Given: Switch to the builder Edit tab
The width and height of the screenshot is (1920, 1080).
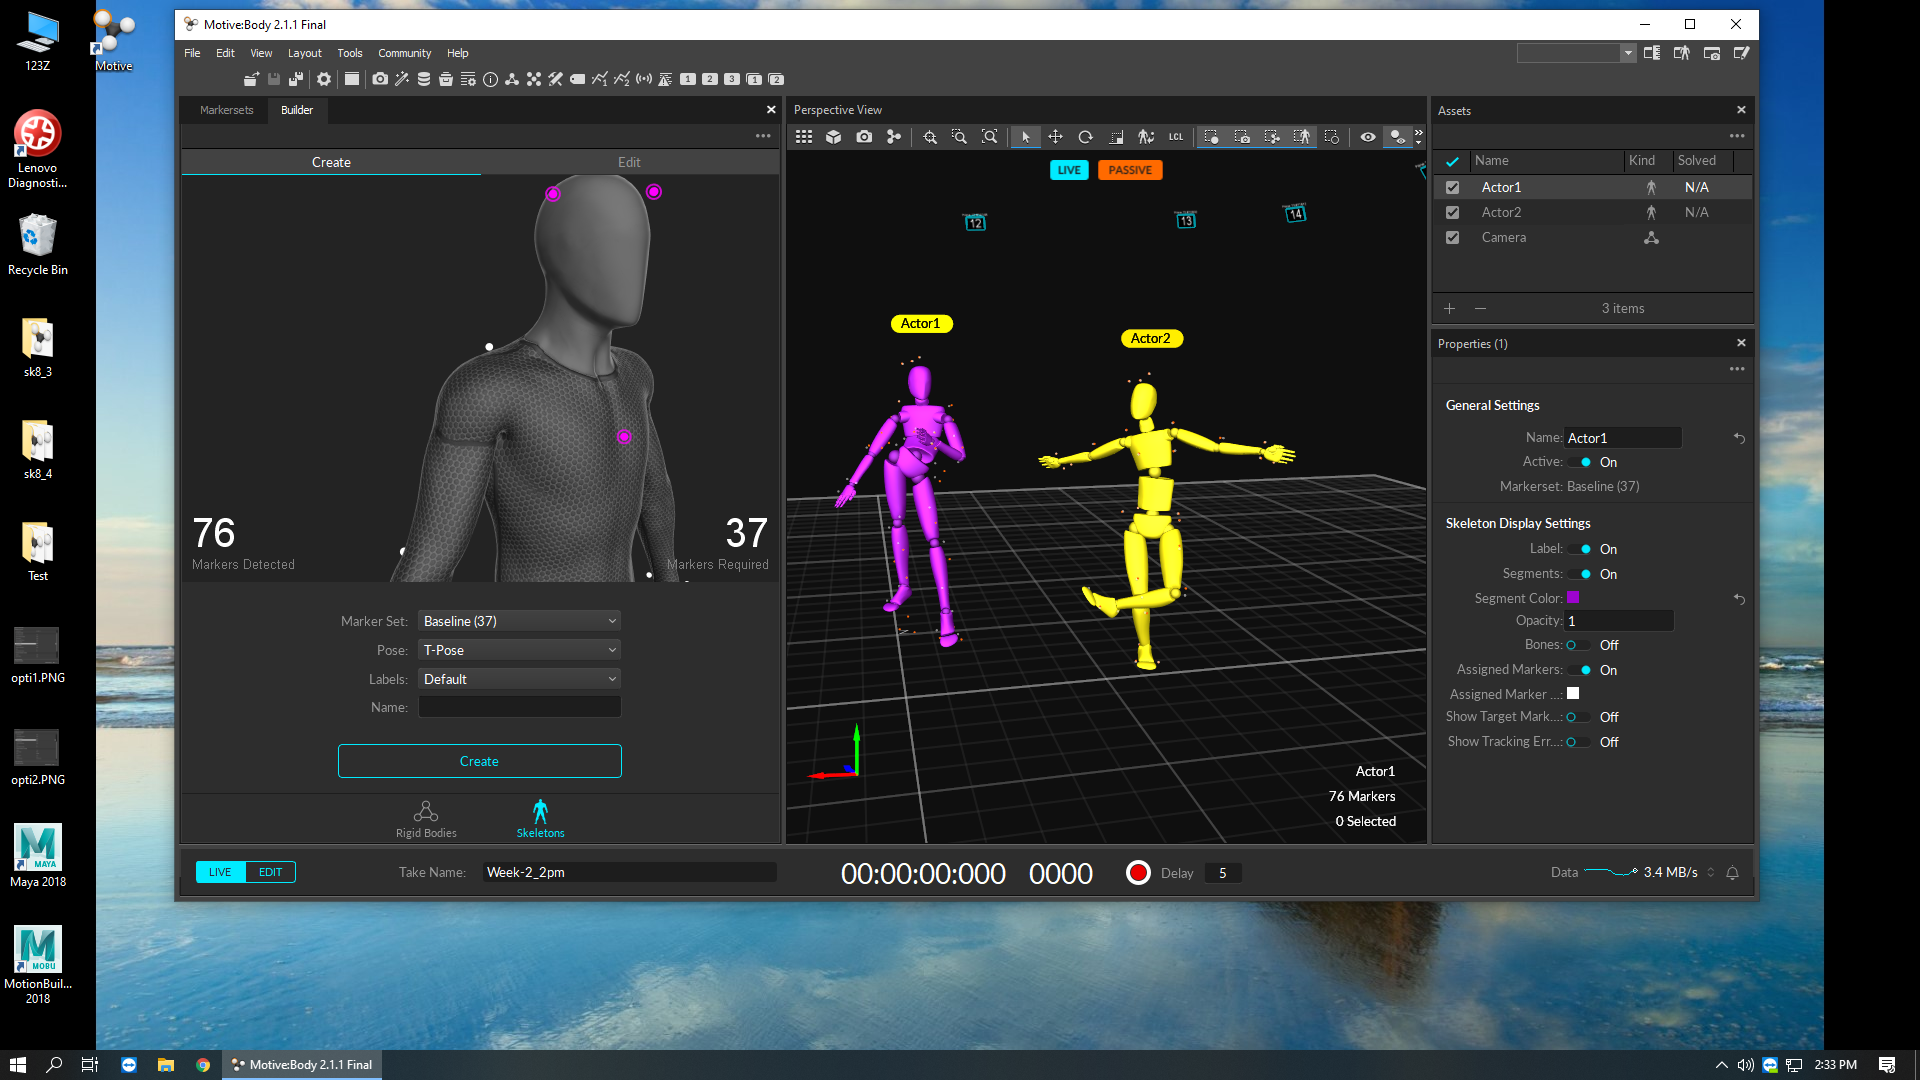Looking at the screenshot, I should [x=629, y=162].
